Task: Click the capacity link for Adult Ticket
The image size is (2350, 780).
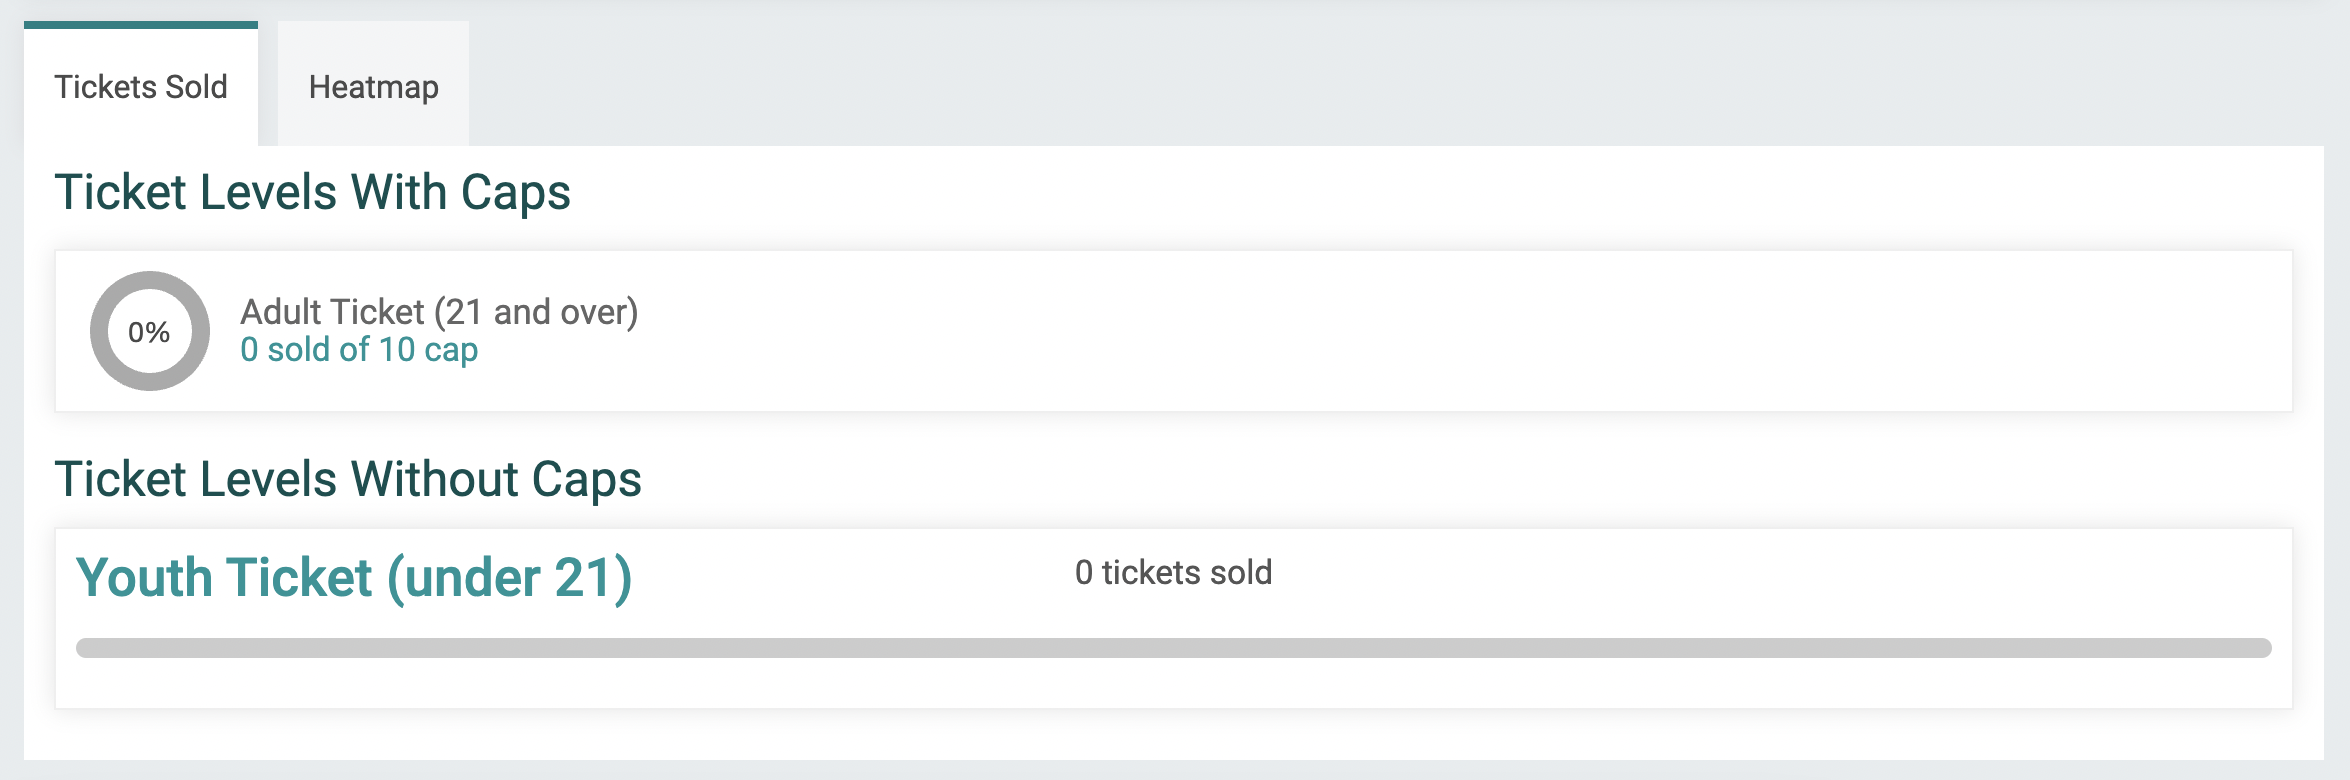Action: 358,350
